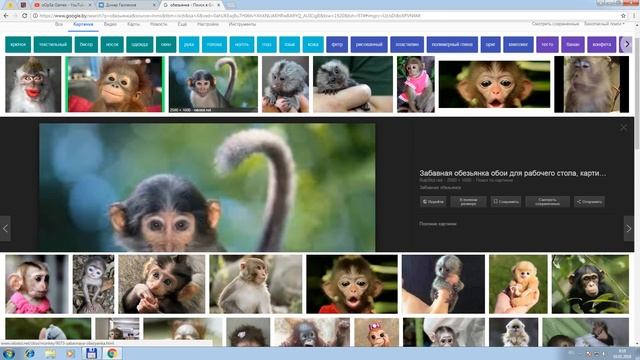The image size is (640, 360).
Task: Select the 'бисер' suggestion chip
Action: pos(86,44)
